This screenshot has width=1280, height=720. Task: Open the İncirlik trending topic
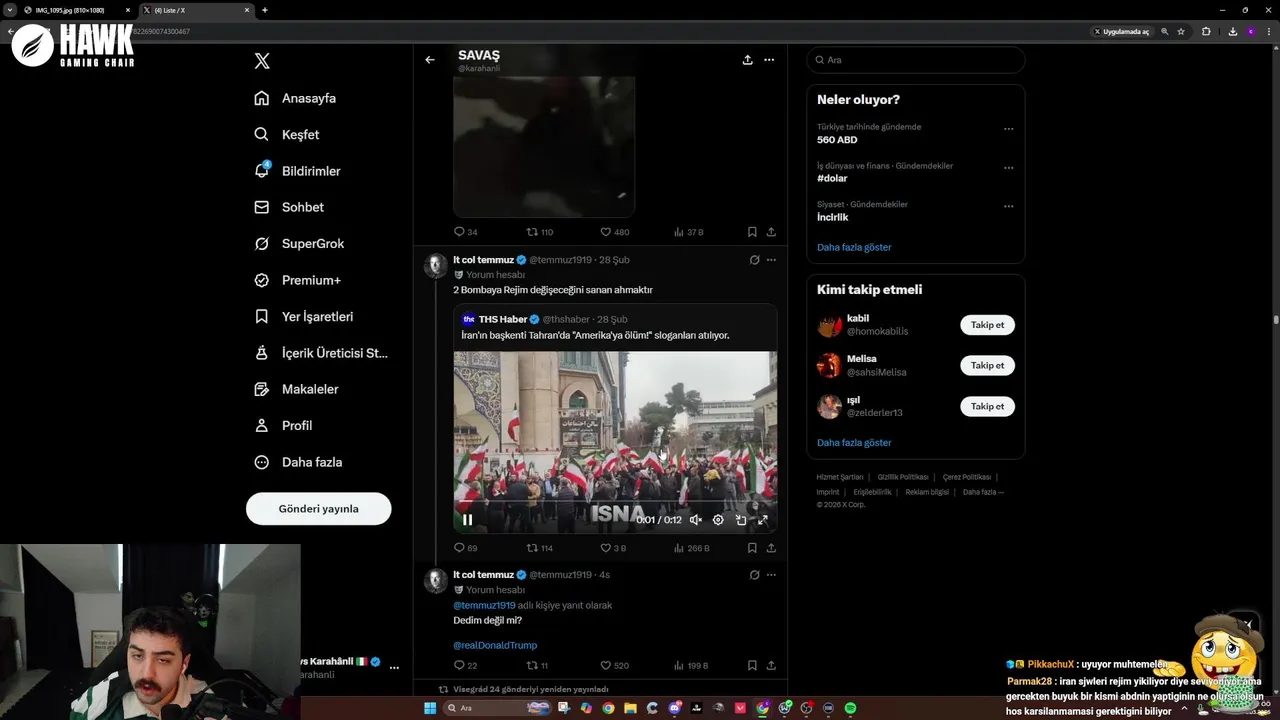[x=832, y=217]
